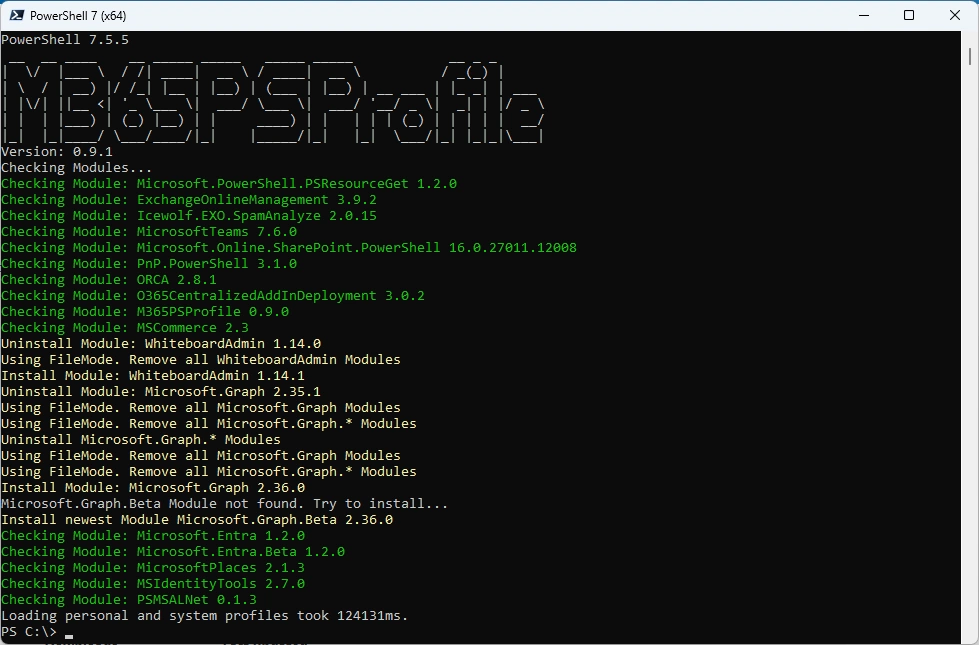This screenshot has height=645, width=979.
Task: Click the PSMSALNet 0.1.3 module line
Action: point(128,600)
